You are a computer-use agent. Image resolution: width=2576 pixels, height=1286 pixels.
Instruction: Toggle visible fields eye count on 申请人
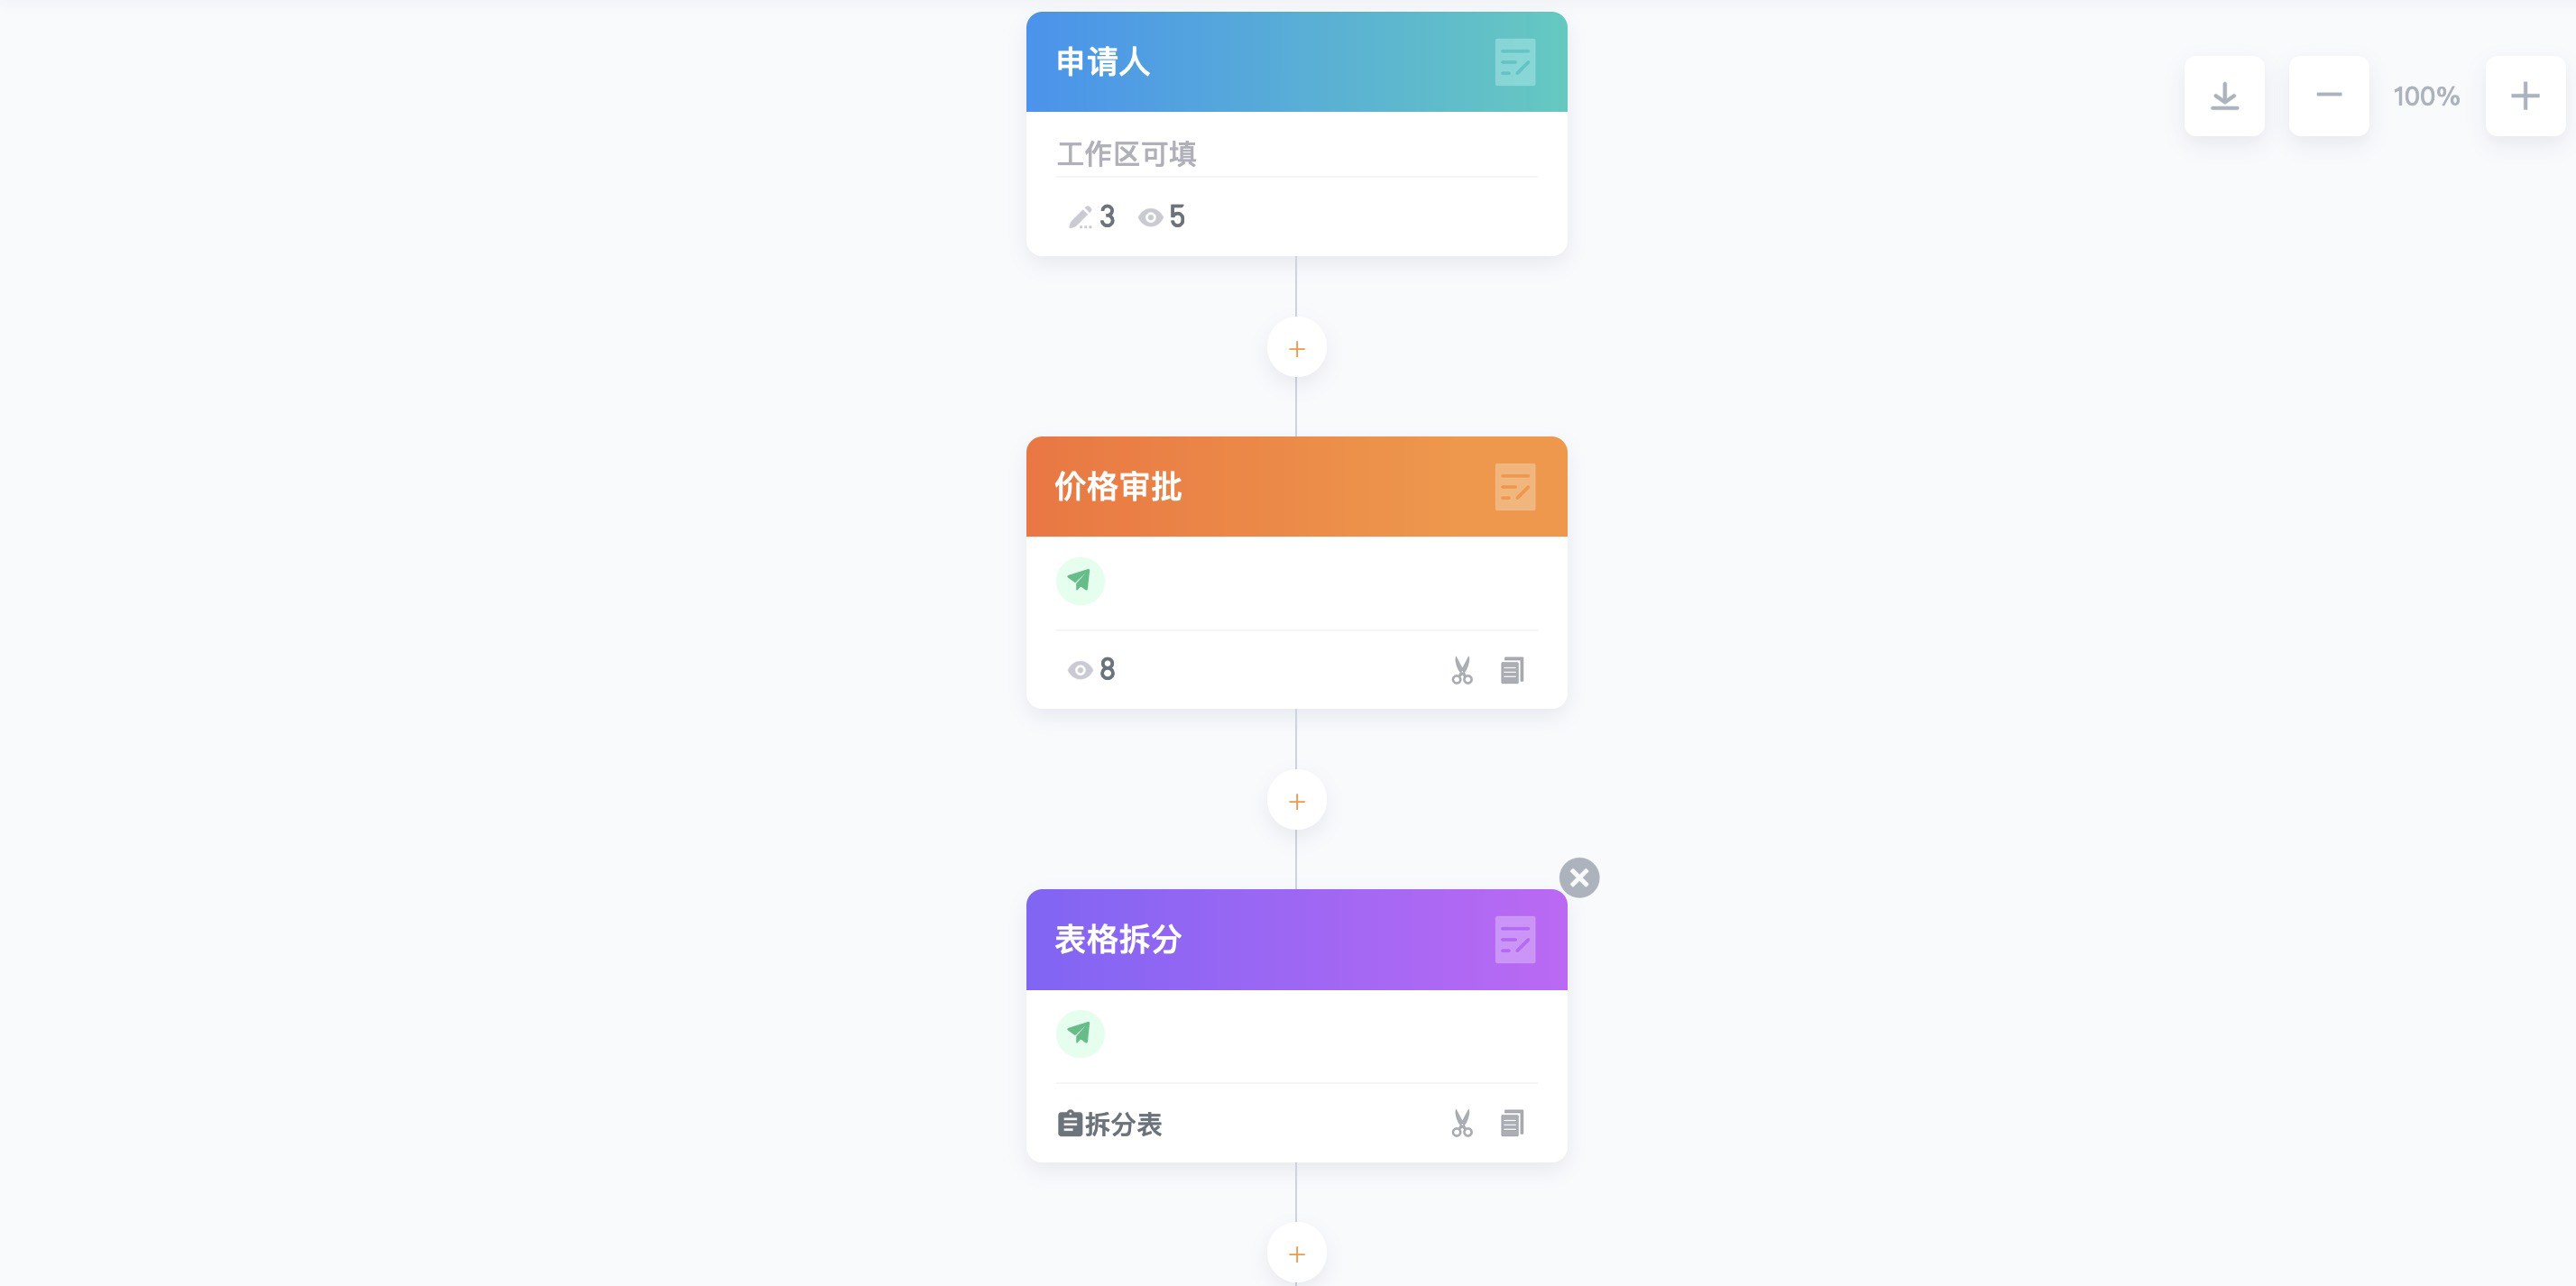[1161, 217]
